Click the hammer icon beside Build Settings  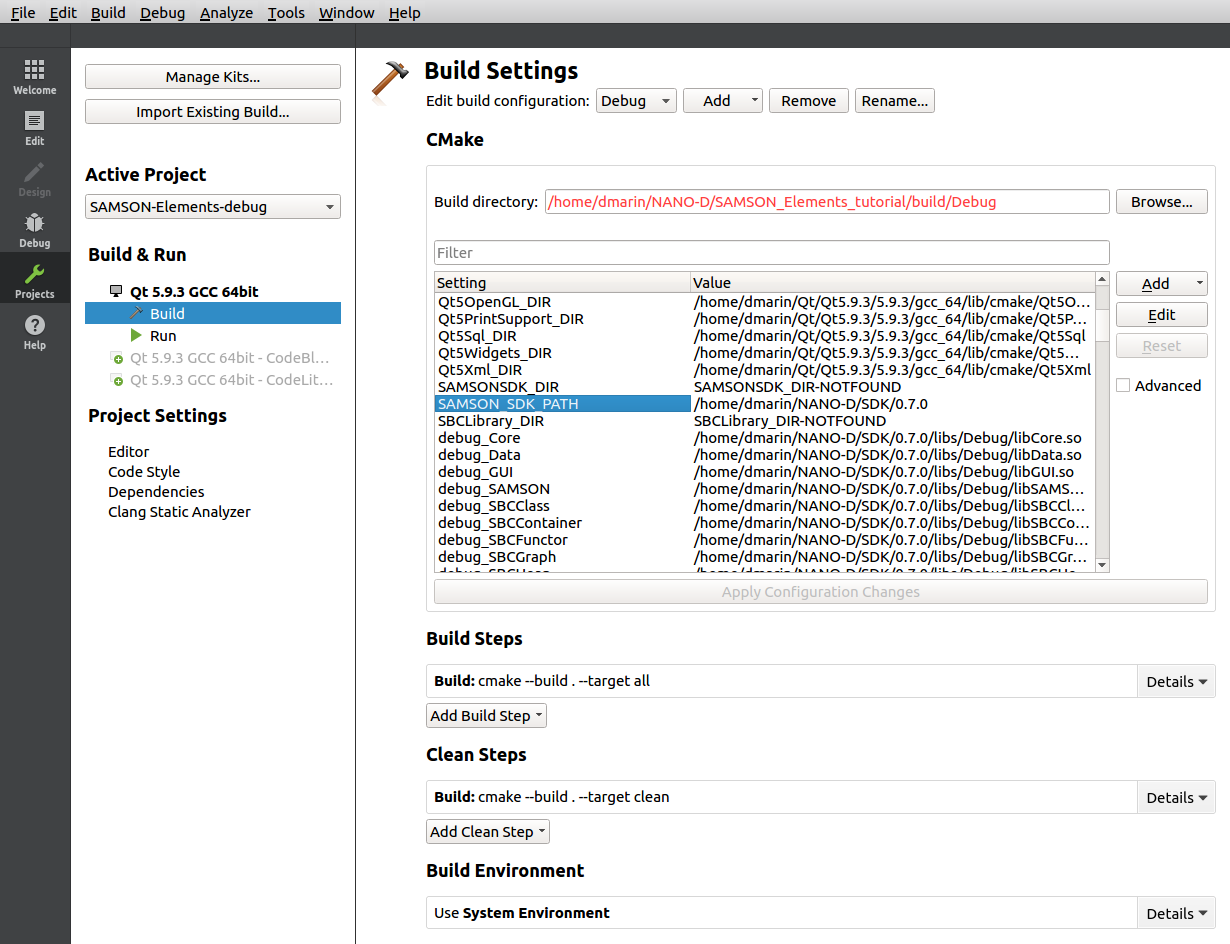pos(391,76)
